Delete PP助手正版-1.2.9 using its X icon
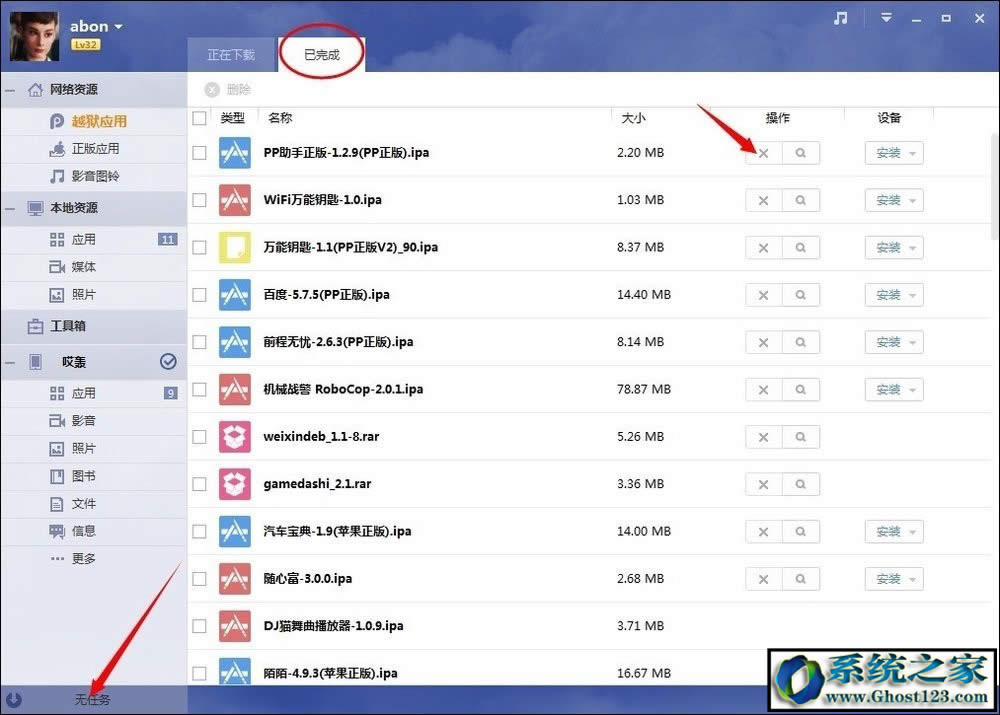Image resolution: width=1000 pixels, height=715 pixels. pos(763,153)
